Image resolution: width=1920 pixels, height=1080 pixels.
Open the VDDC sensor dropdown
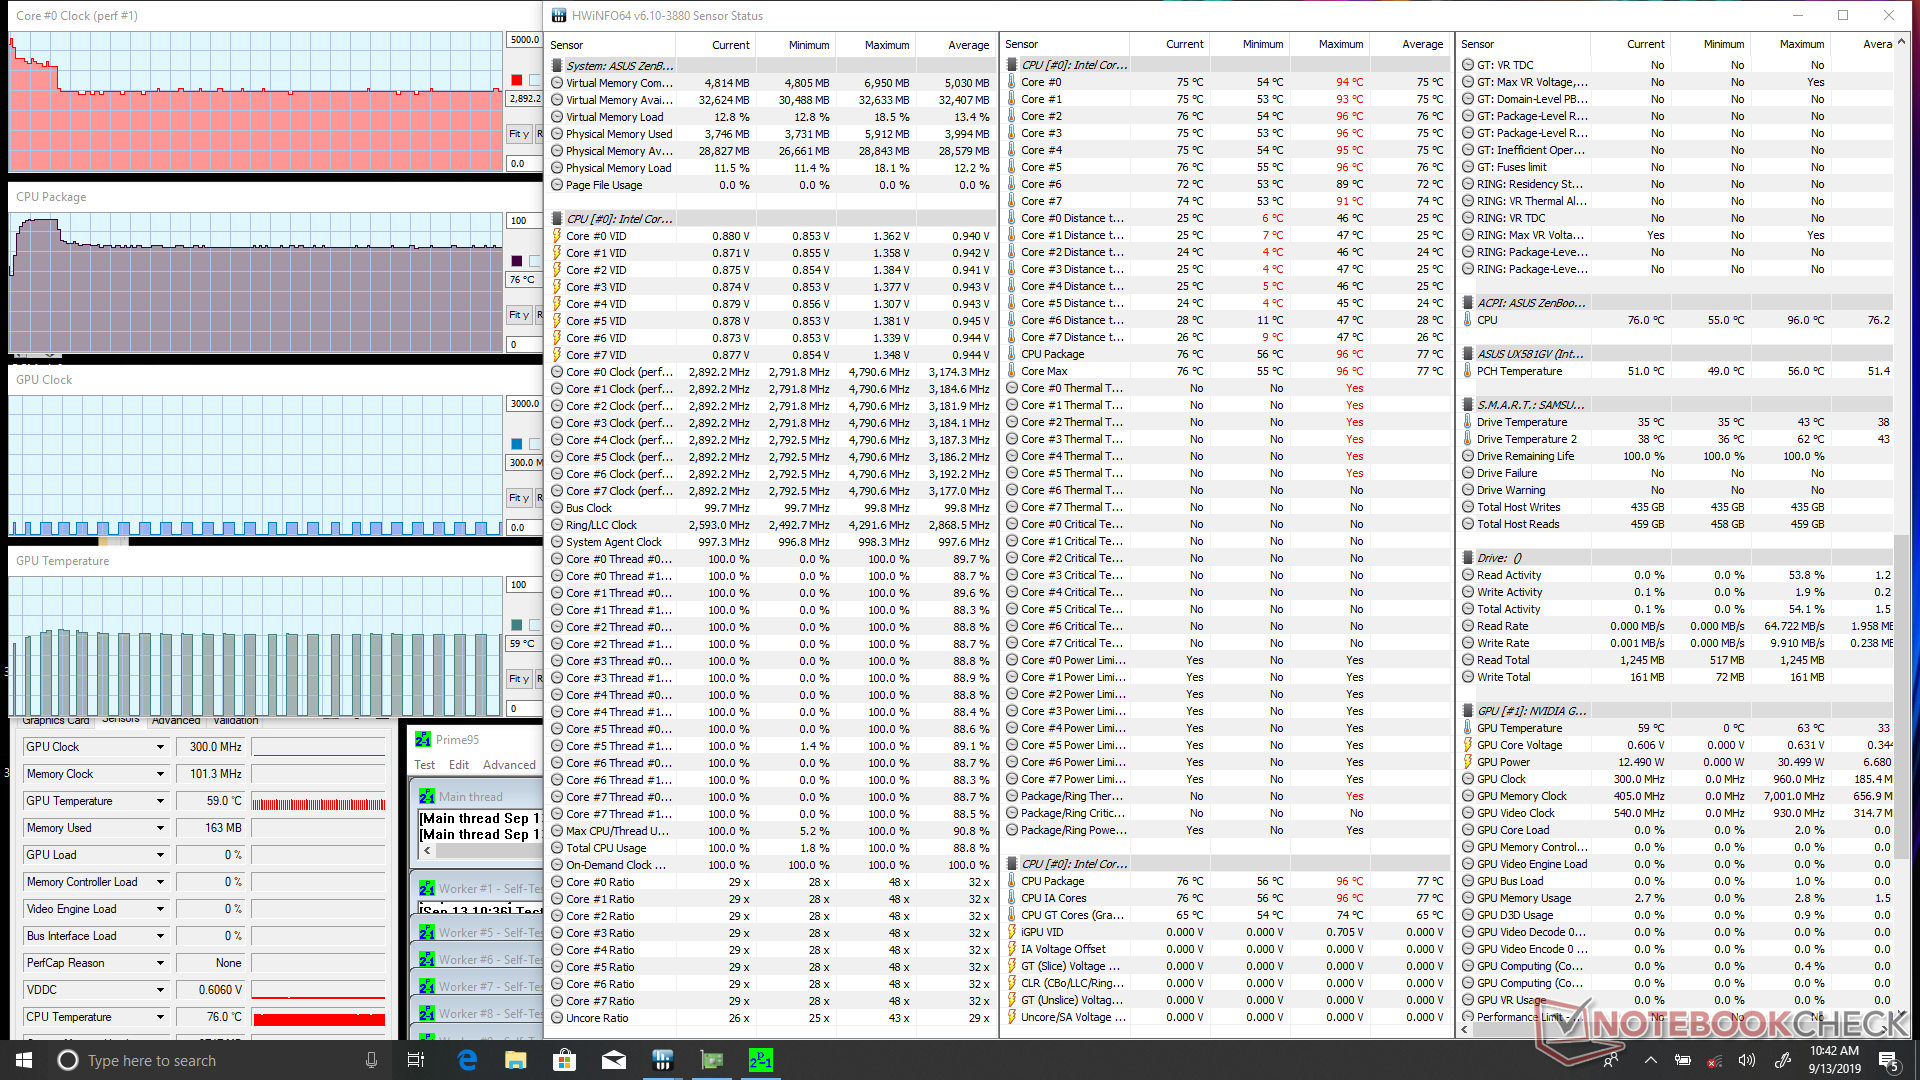(160, 990)
